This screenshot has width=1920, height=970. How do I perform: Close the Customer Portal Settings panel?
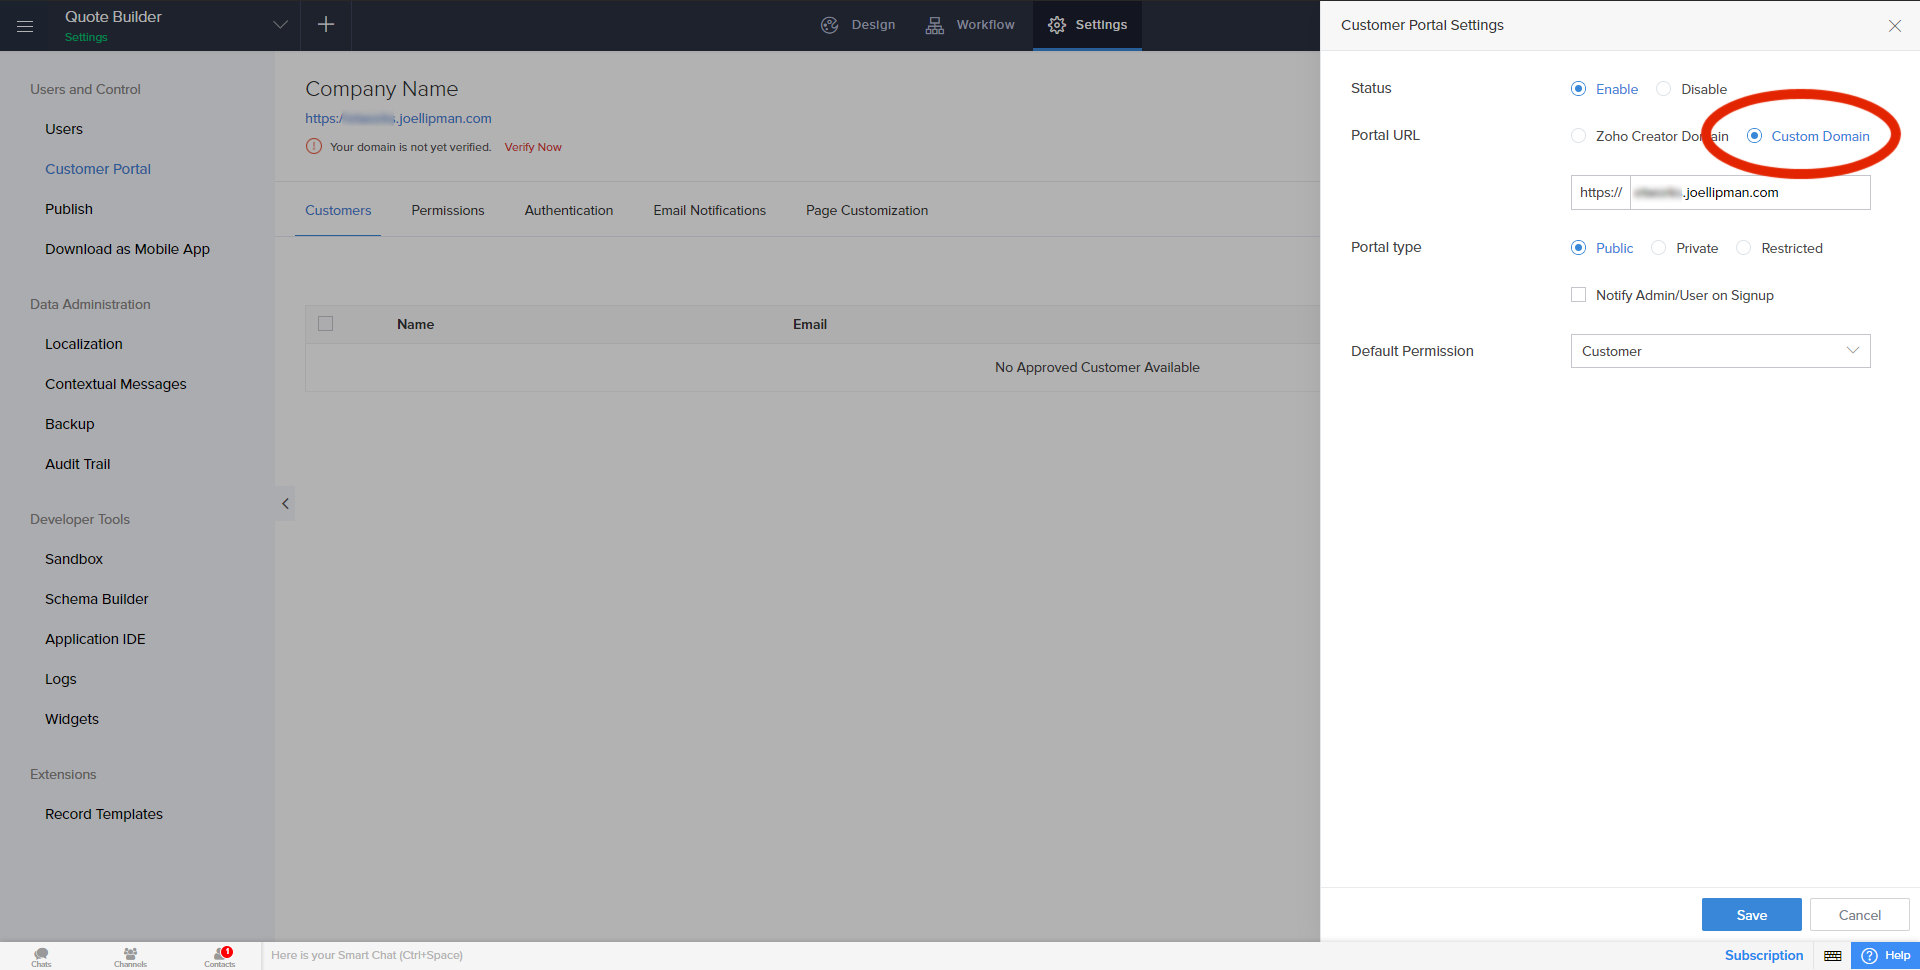1894,26
